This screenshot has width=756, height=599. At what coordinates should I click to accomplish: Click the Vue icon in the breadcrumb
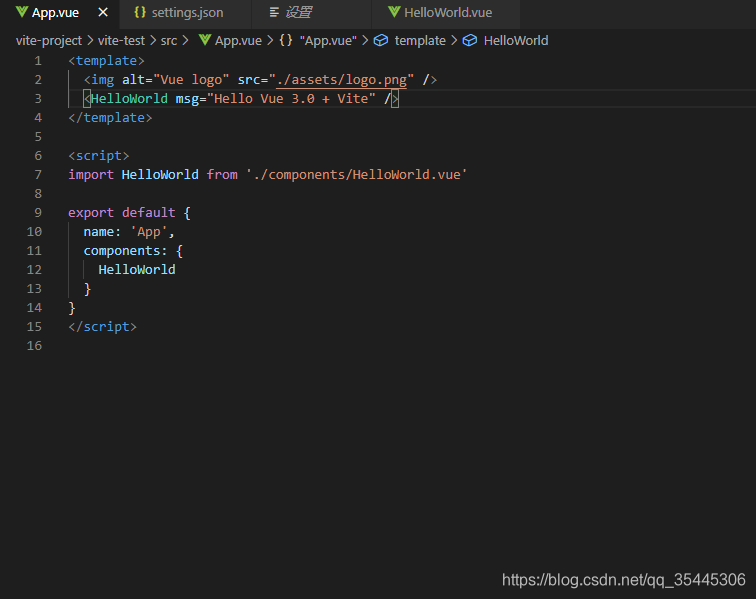pos(205,40)
